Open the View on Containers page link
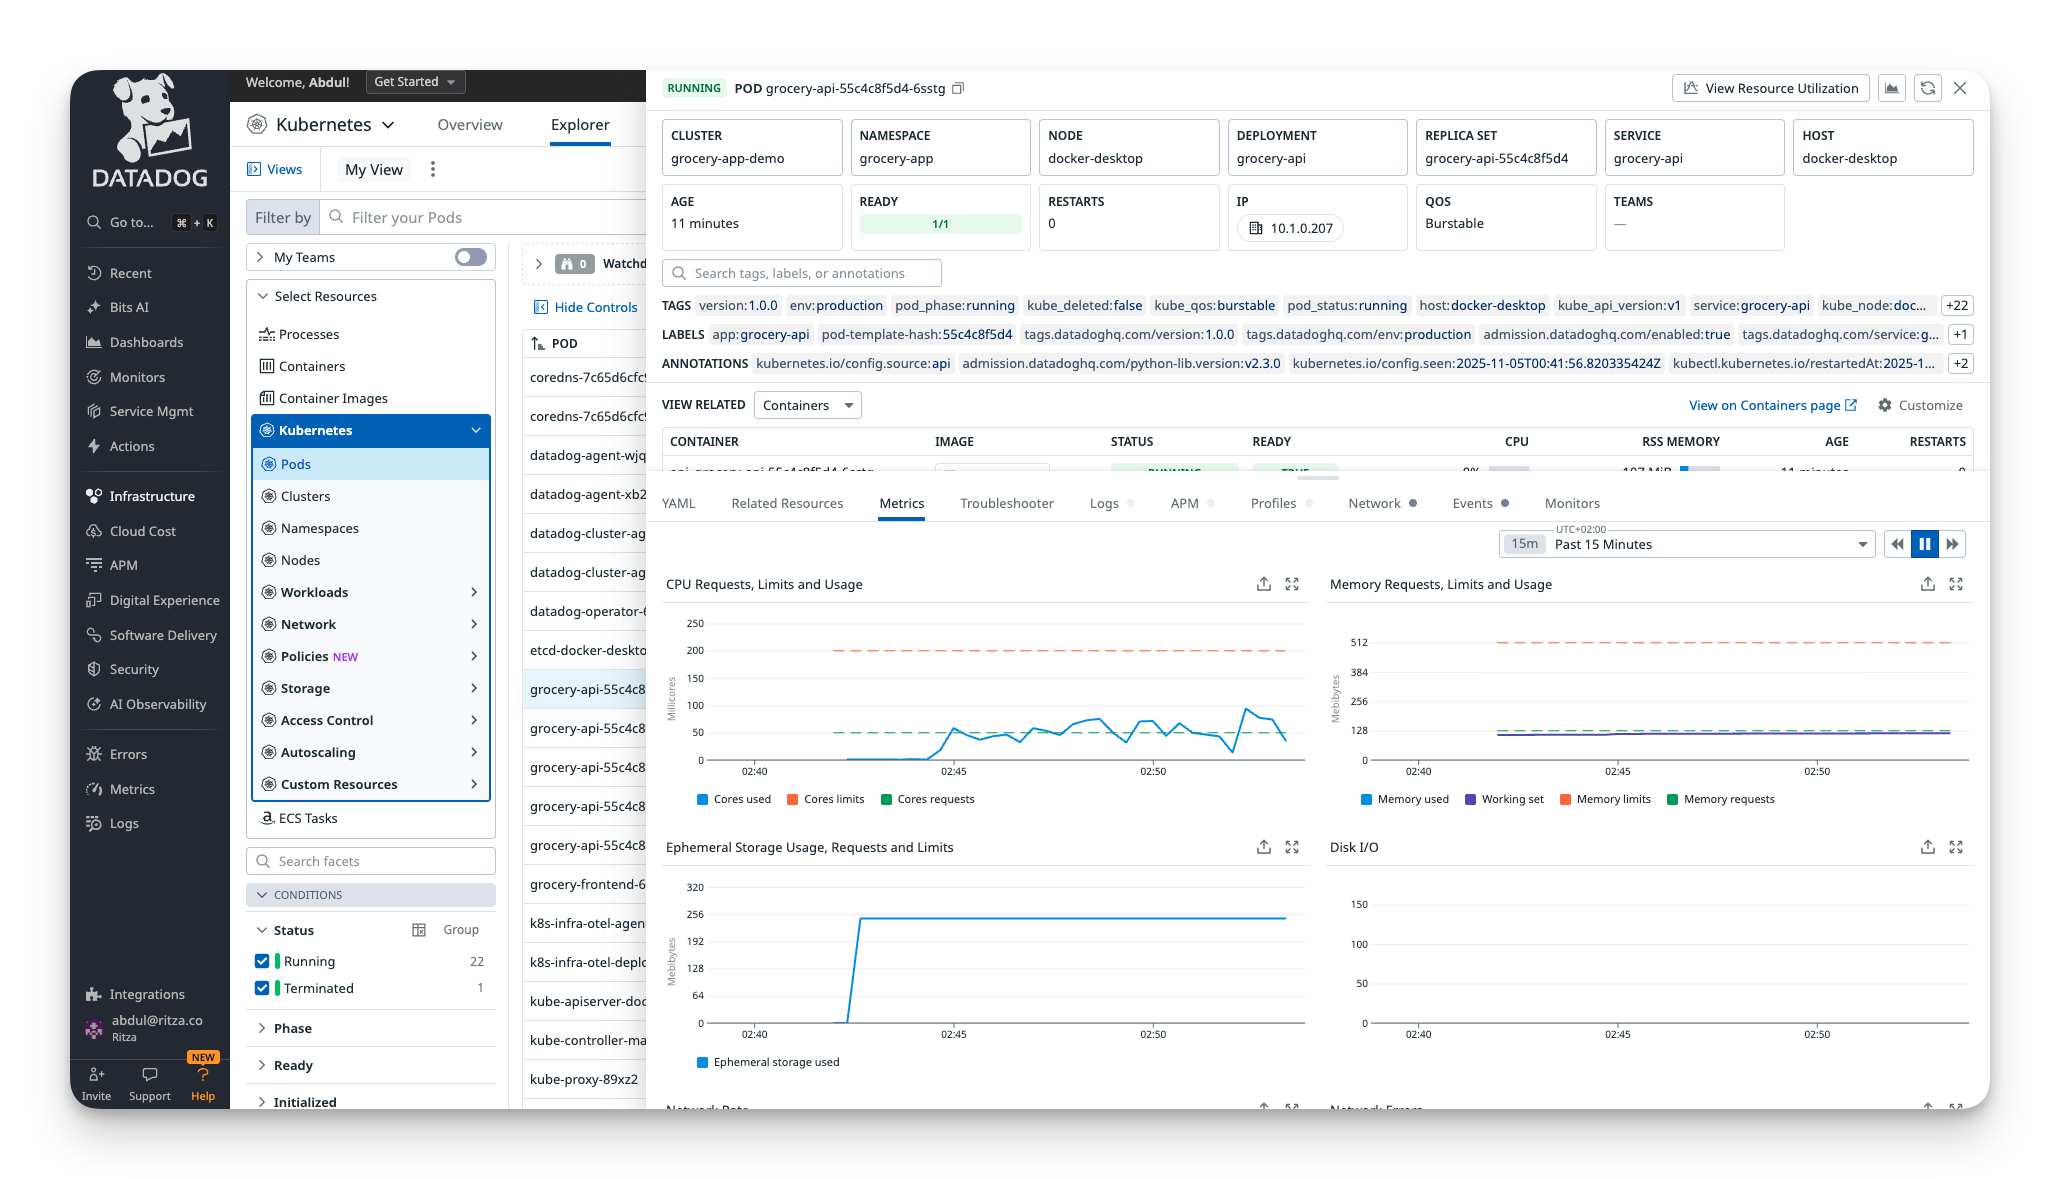2060x1179 pixels. pyautogui.click(x=1766, y=405)
